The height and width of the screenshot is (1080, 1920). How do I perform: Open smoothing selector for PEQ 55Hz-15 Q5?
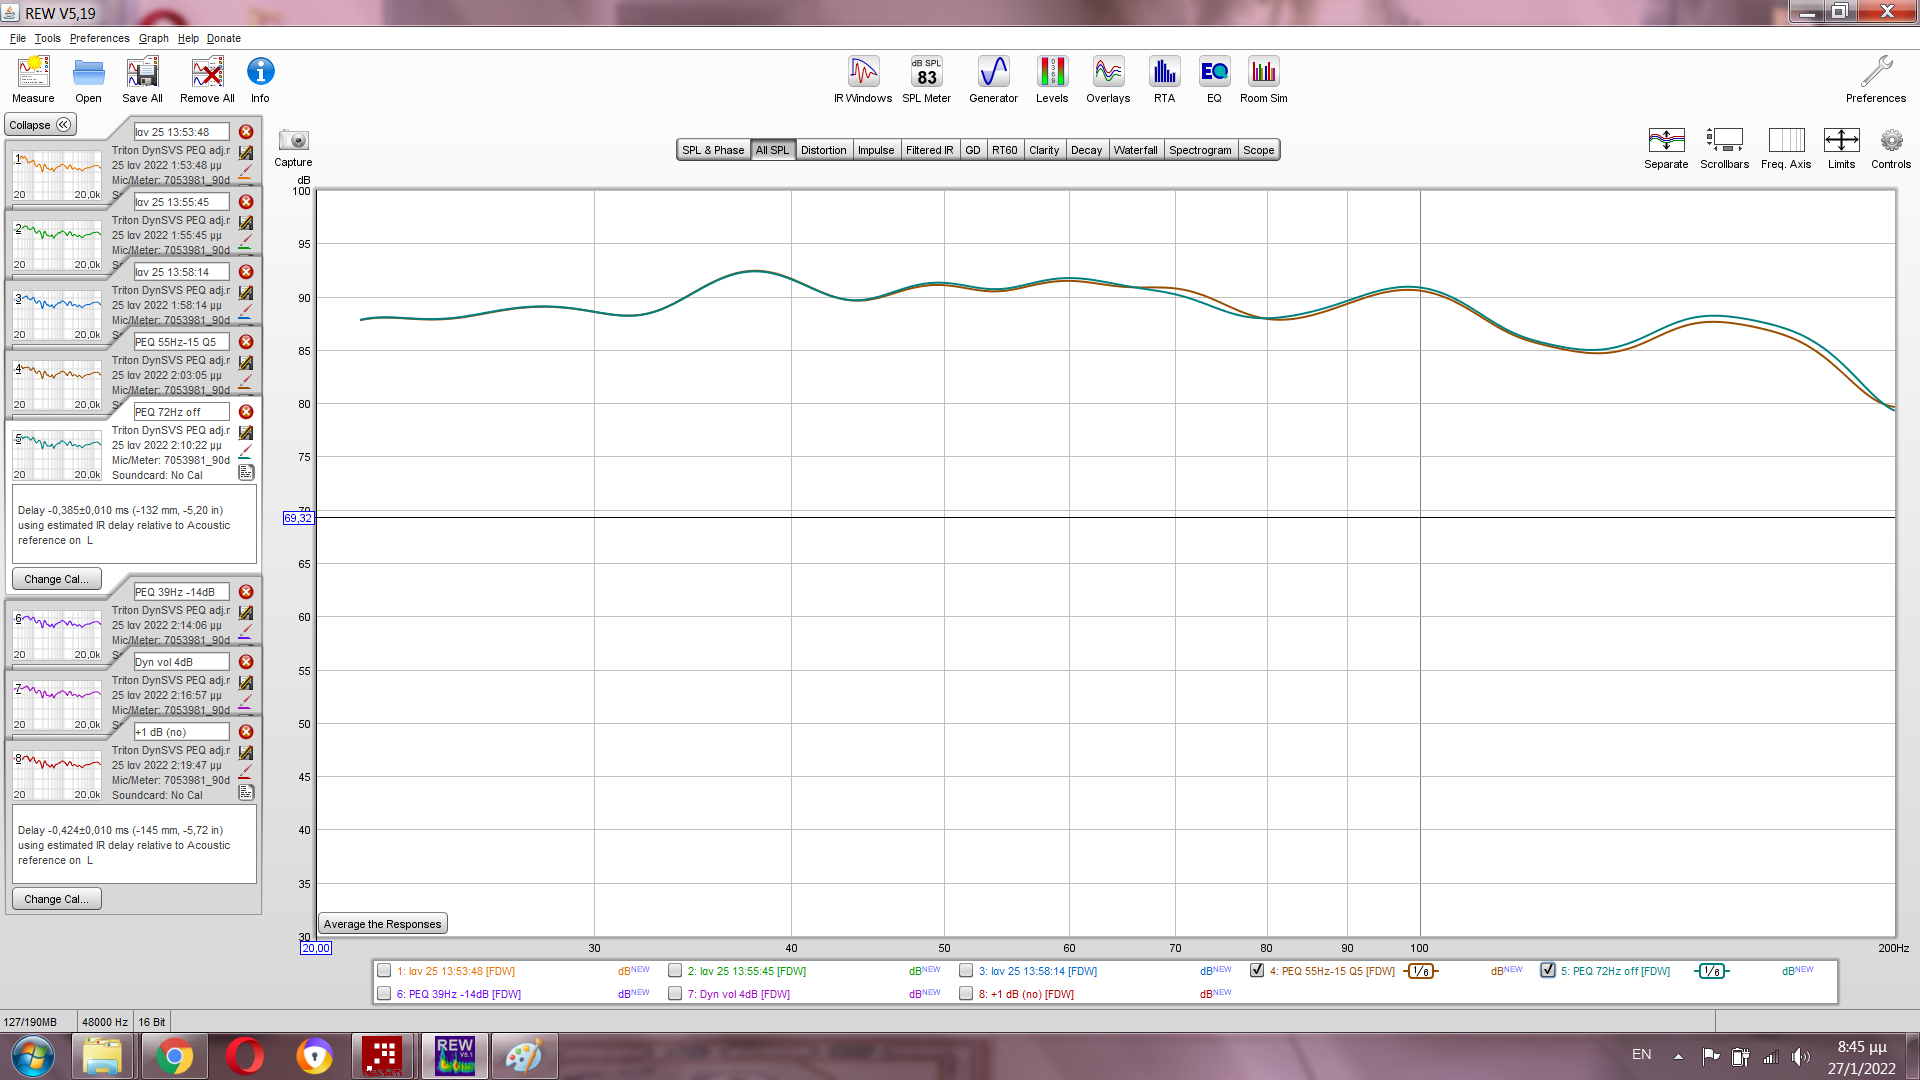click(1419, 971)
